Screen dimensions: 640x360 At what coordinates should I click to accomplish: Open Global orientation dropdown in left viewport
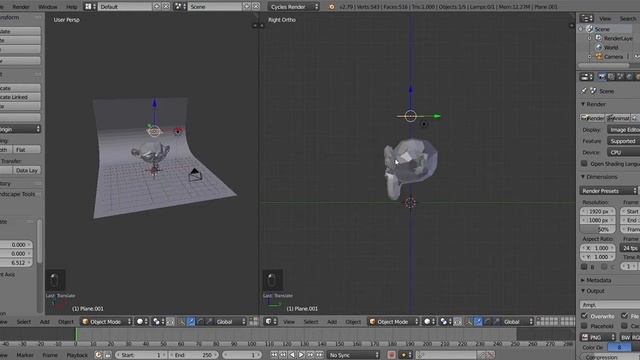click(x=231, y=322)
